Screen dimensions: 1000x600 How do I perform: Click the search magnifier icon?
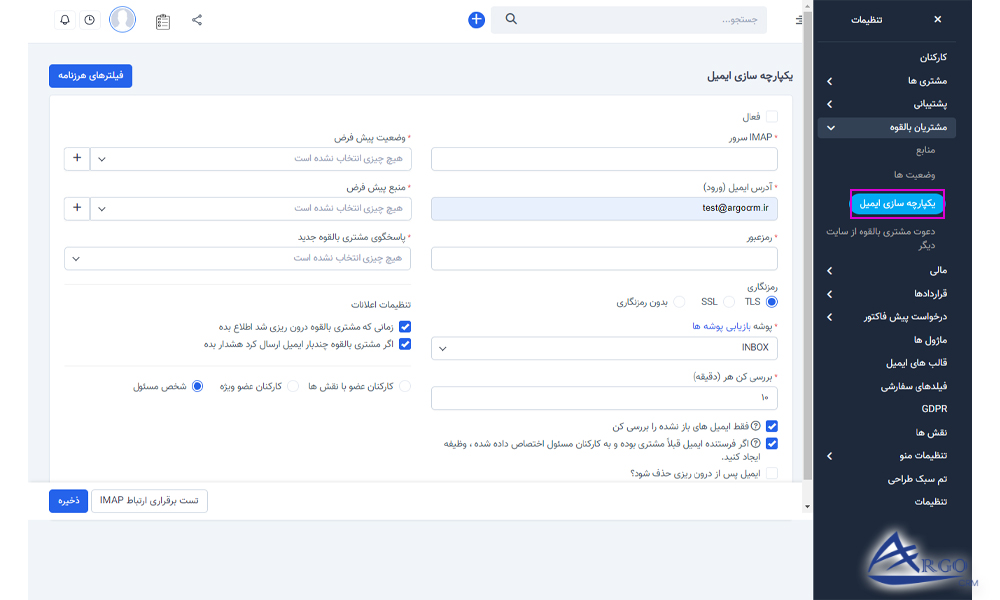pos(511,19)
